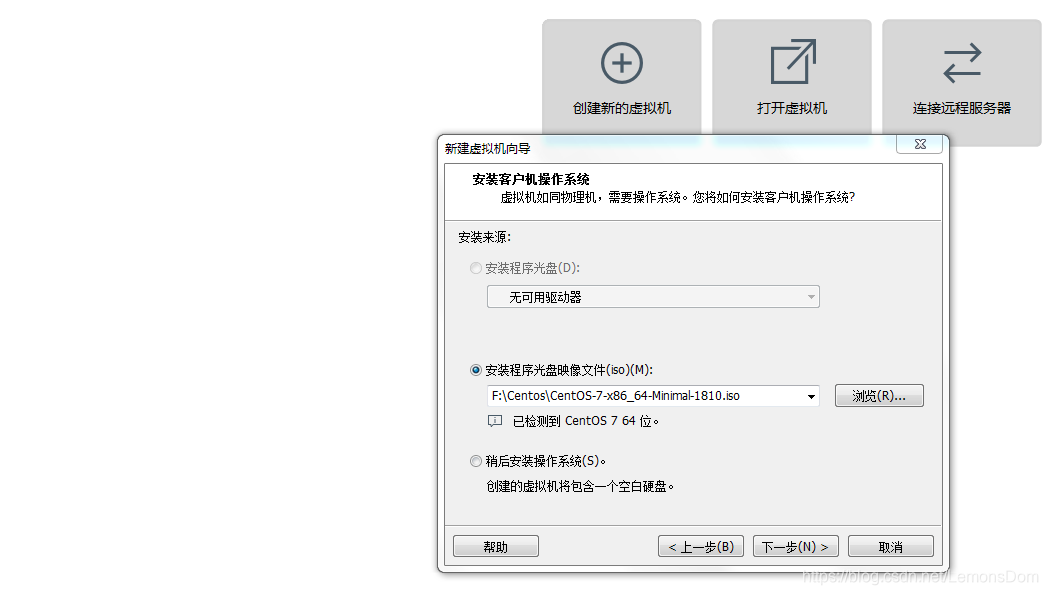Click the create new virtual machine plus icon
The image size is (1048, 595).
622,63
